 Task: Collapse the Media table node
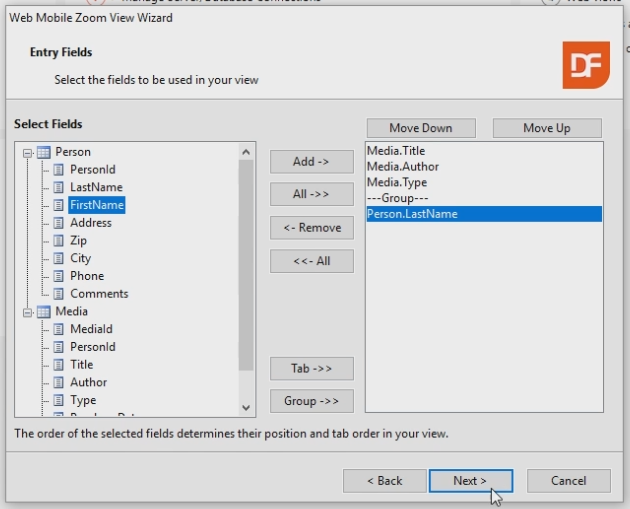28,312
